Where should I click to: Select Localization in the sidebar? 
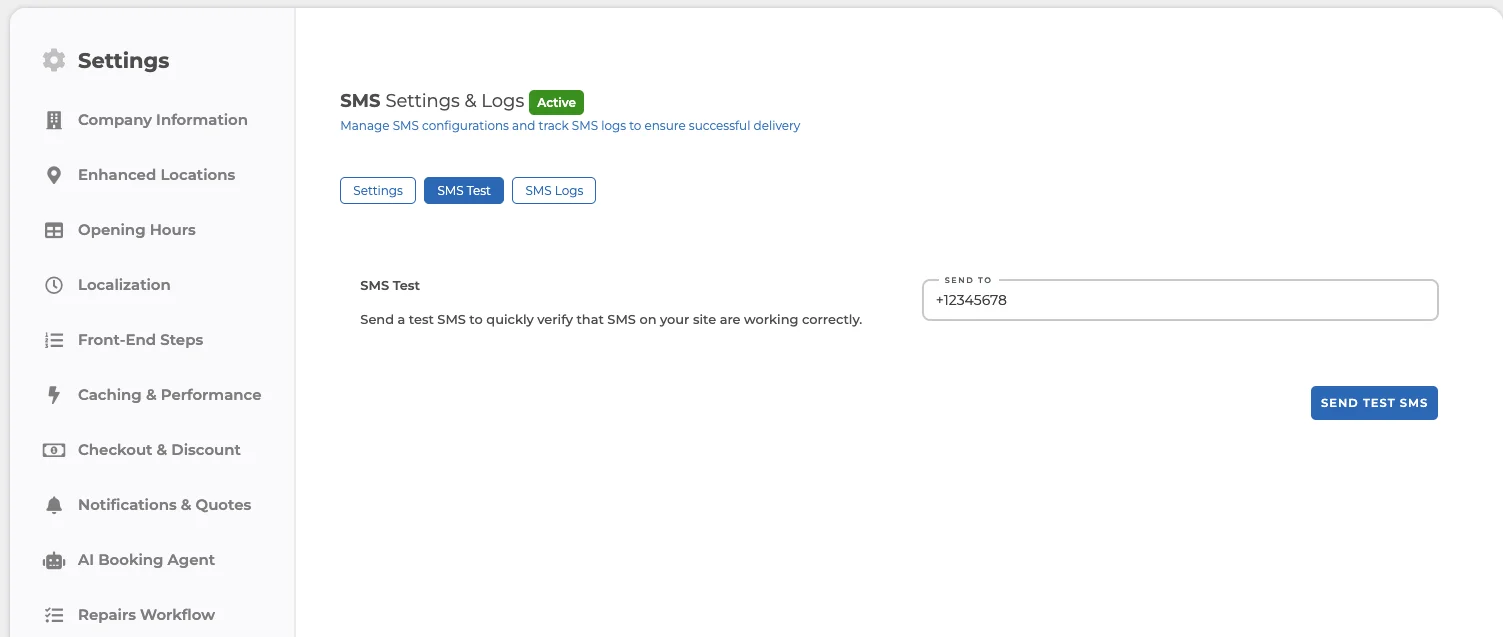pos(124,285)
